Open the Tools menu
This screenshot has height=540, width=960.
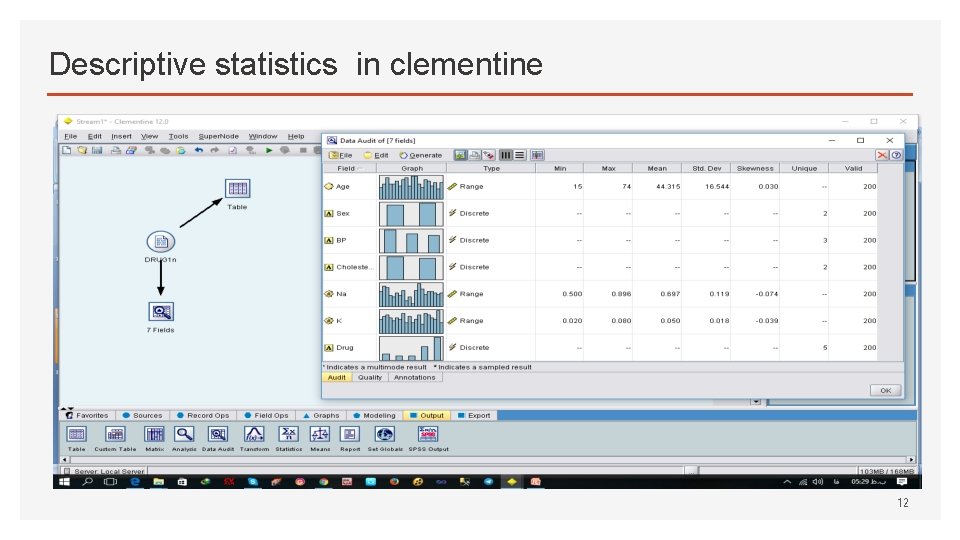point(178,136)
